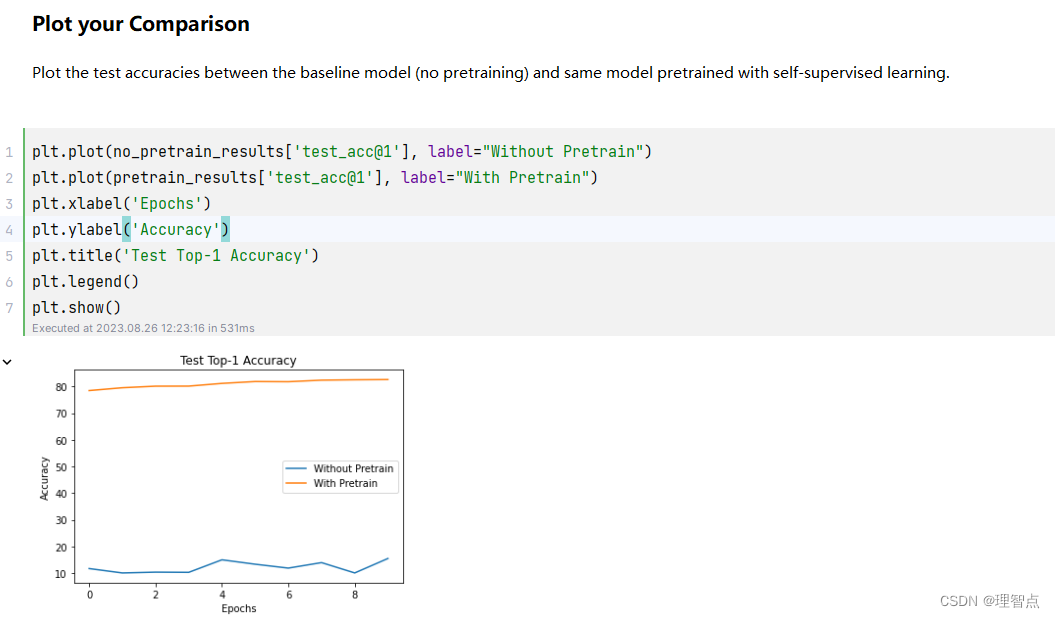Click orange 'With Pretrain' legend swatch
1055x618 pixels.
[x=296, y=484]
